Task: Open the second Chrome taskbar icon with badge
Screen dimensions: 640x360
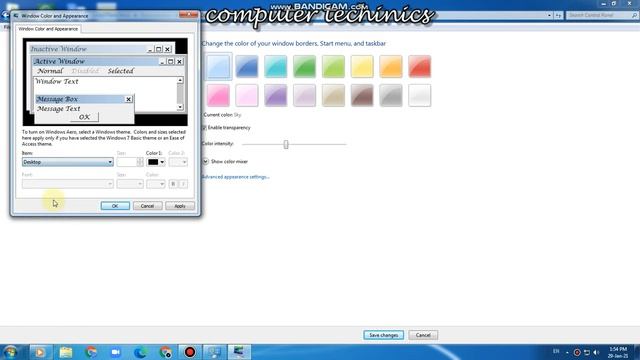Action: 165,352
